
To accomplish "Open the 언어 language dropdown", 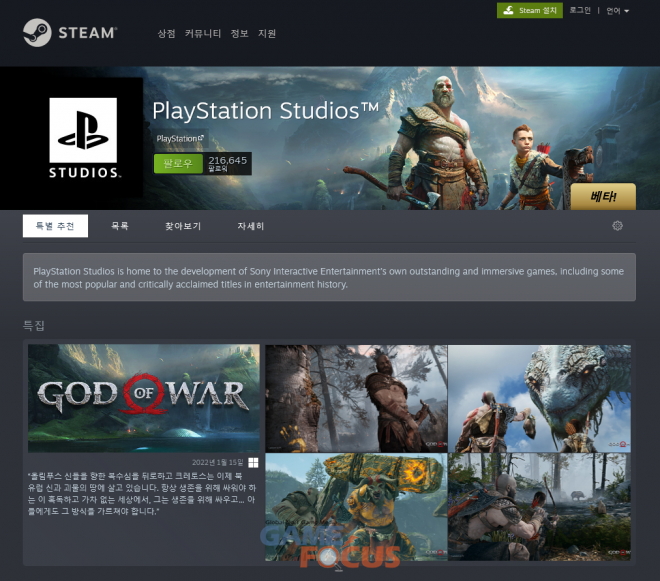I will (x=617, y=11).
